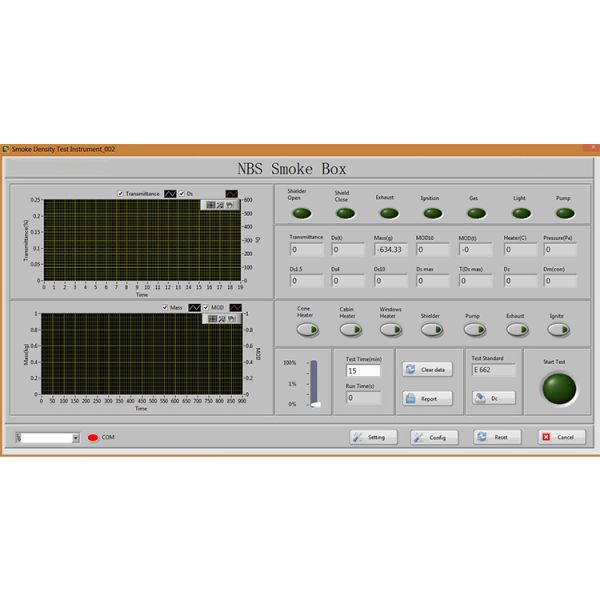
Task: Toggle the Cone Heater switch
Action: click(x=307, y=329)
